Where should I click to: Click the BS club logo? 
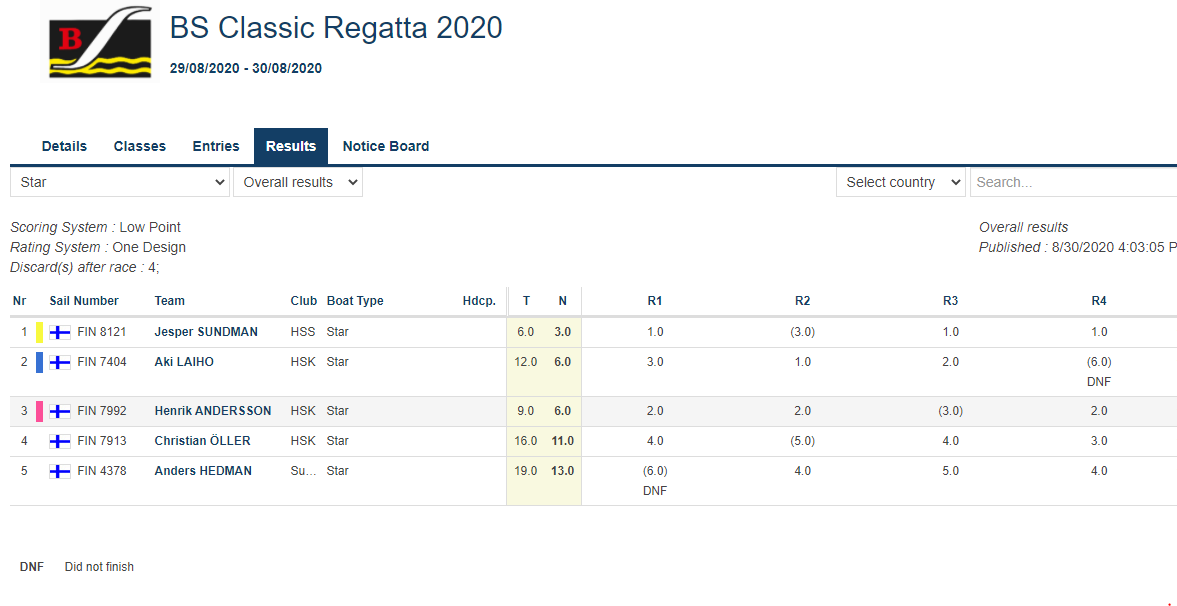(x=100, y=41)
